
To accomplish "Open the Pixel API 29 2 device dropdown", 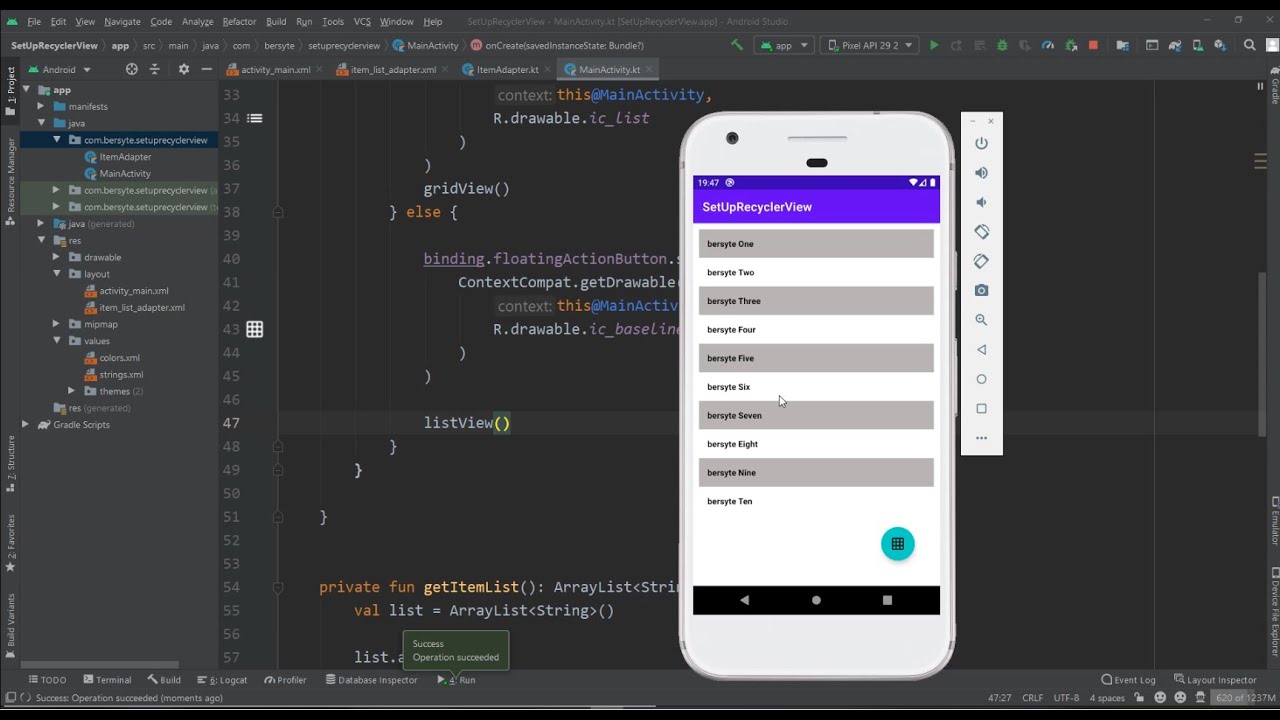I will 871,45.
